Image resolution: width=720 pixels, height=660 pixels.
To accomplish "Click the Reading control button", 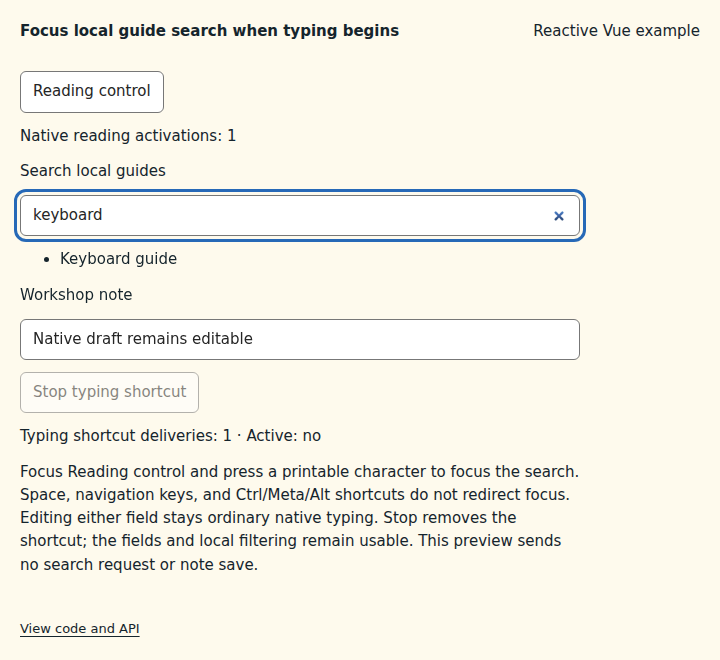I will (92, 92).
